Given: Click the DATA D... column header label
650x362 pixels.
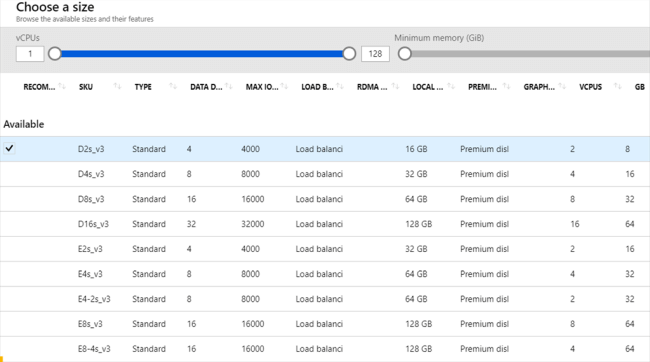Looking at the screenshot, I should 206,87.
